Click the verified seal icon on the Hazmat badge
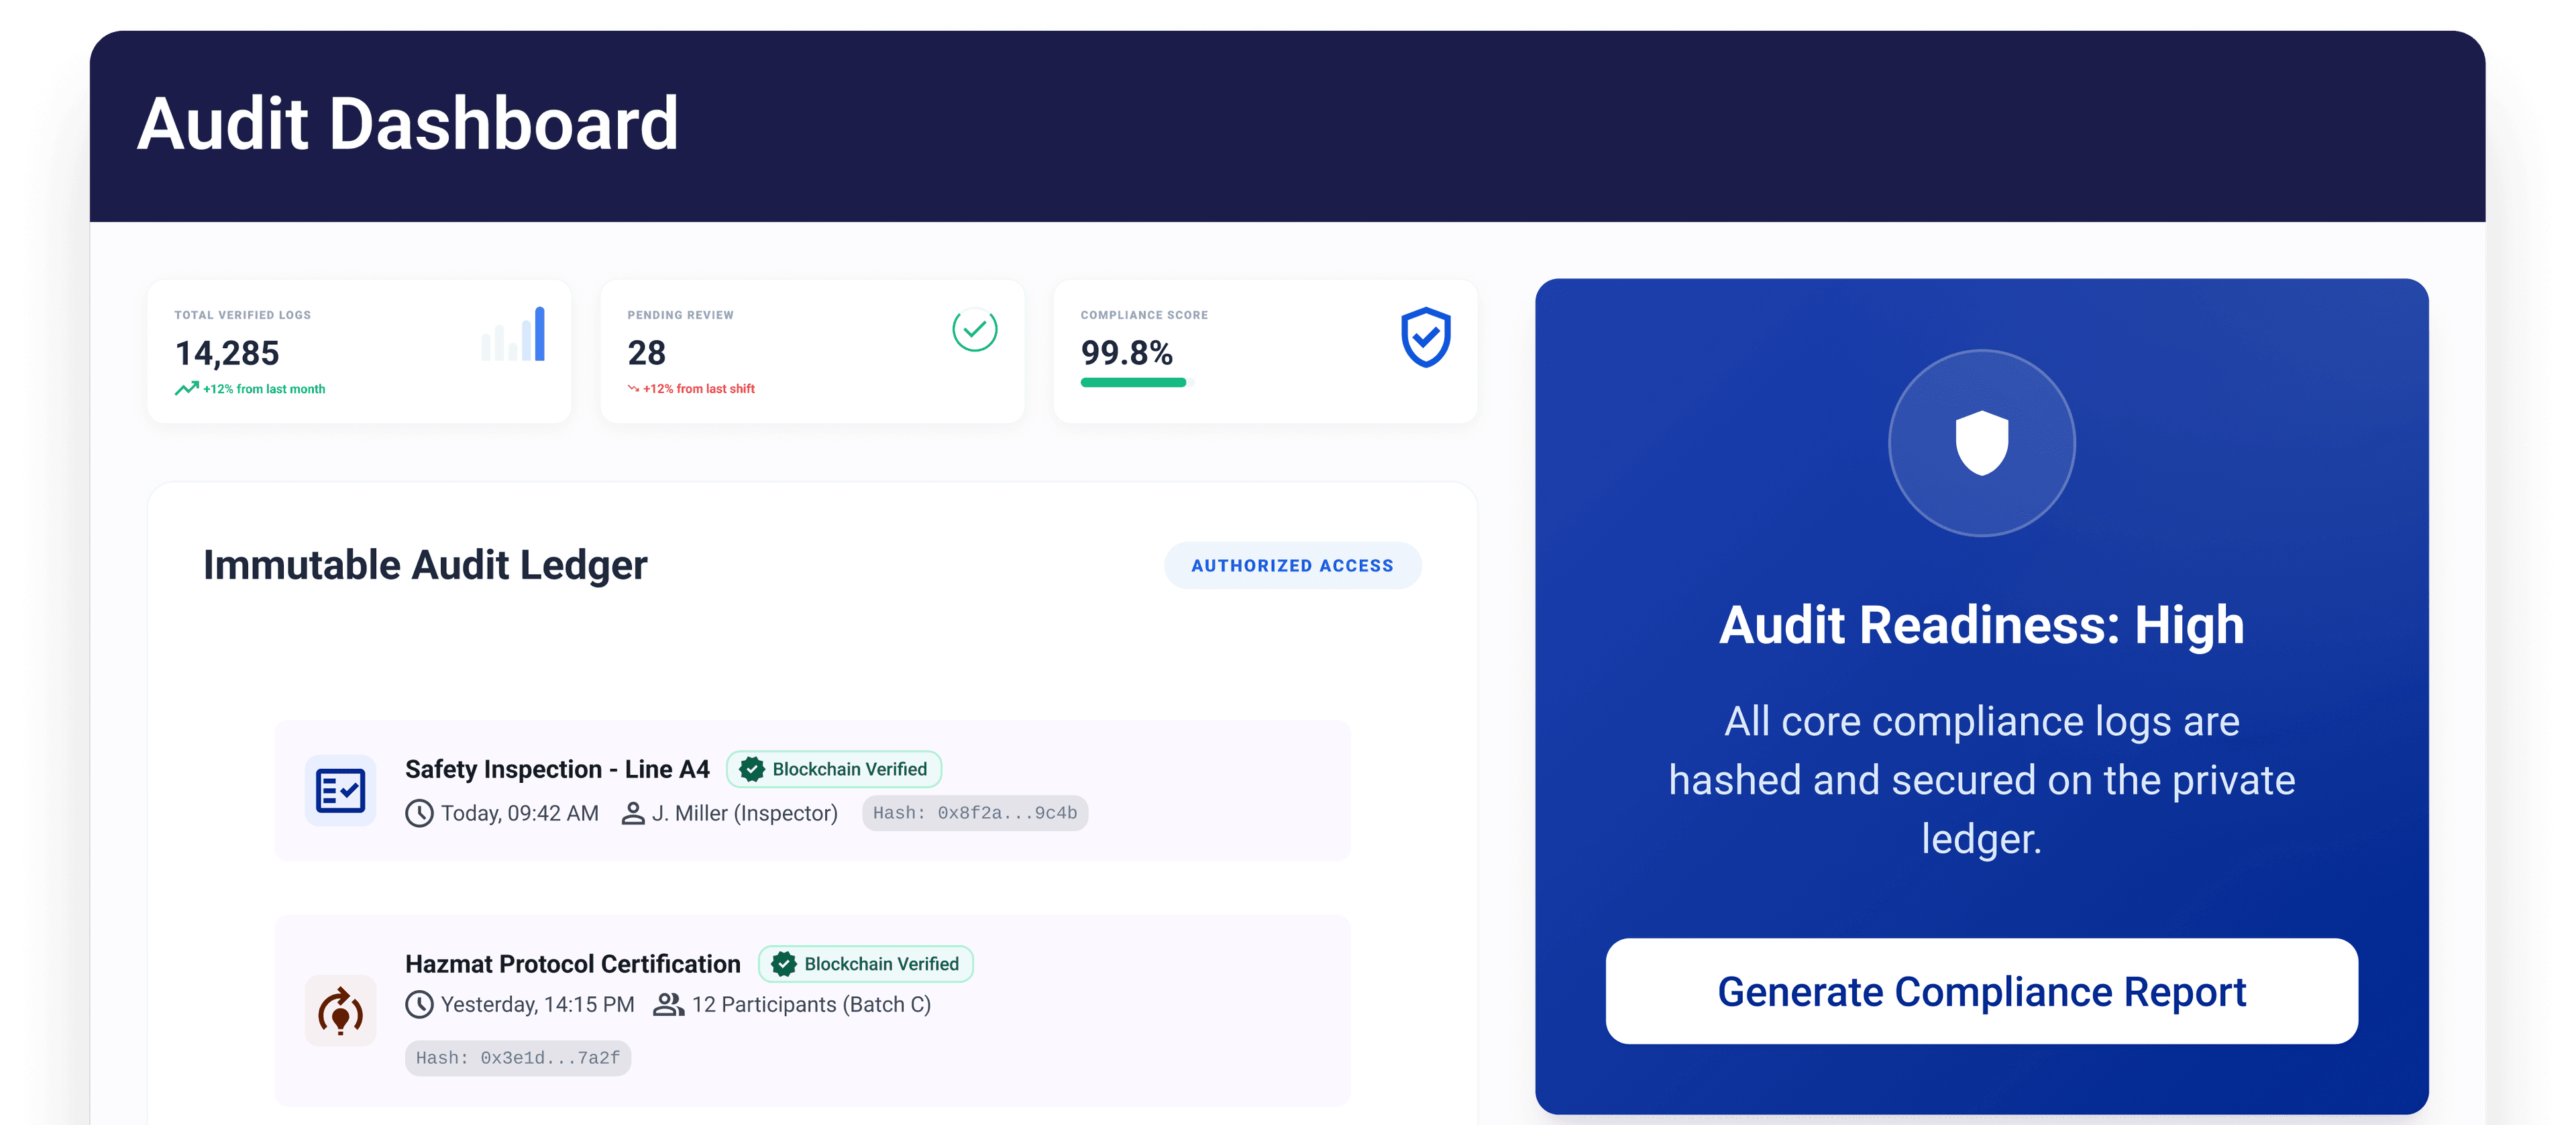Viewport: 2576px width, 1125px height. point(783,964)
